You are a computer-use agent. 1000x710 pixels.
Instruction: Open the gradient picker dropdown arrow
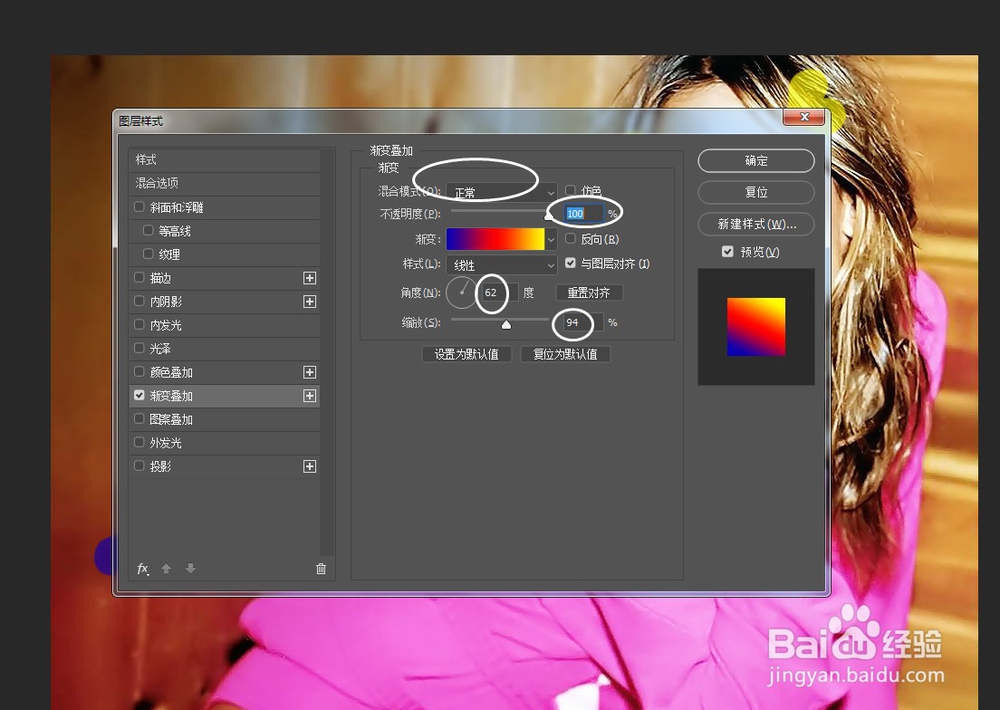point(551,239)
